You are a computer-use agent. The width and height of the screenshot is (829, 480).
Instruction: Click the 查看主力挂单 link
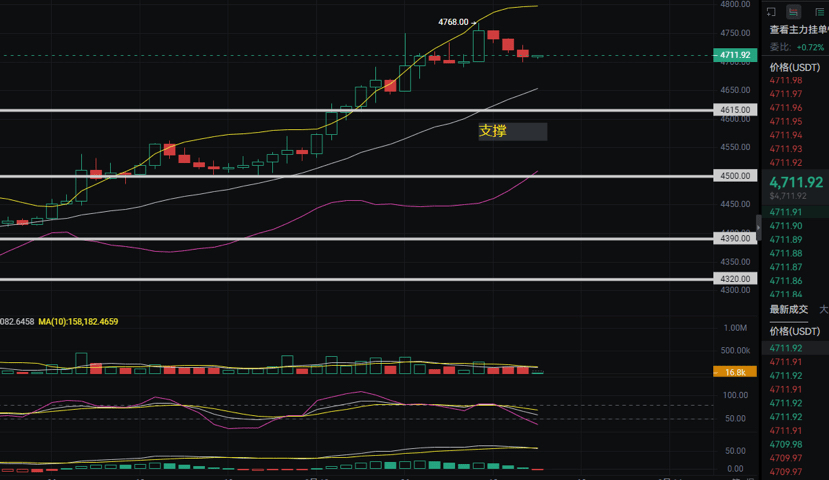(798, 29)
